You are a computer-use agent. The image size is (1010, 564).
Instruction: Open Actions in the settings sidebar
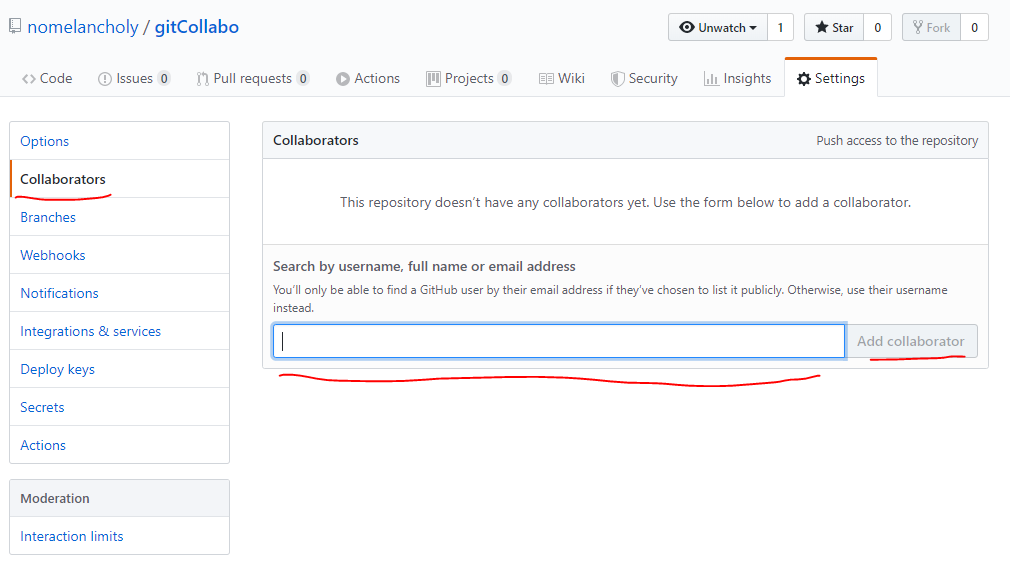point(120,445)
